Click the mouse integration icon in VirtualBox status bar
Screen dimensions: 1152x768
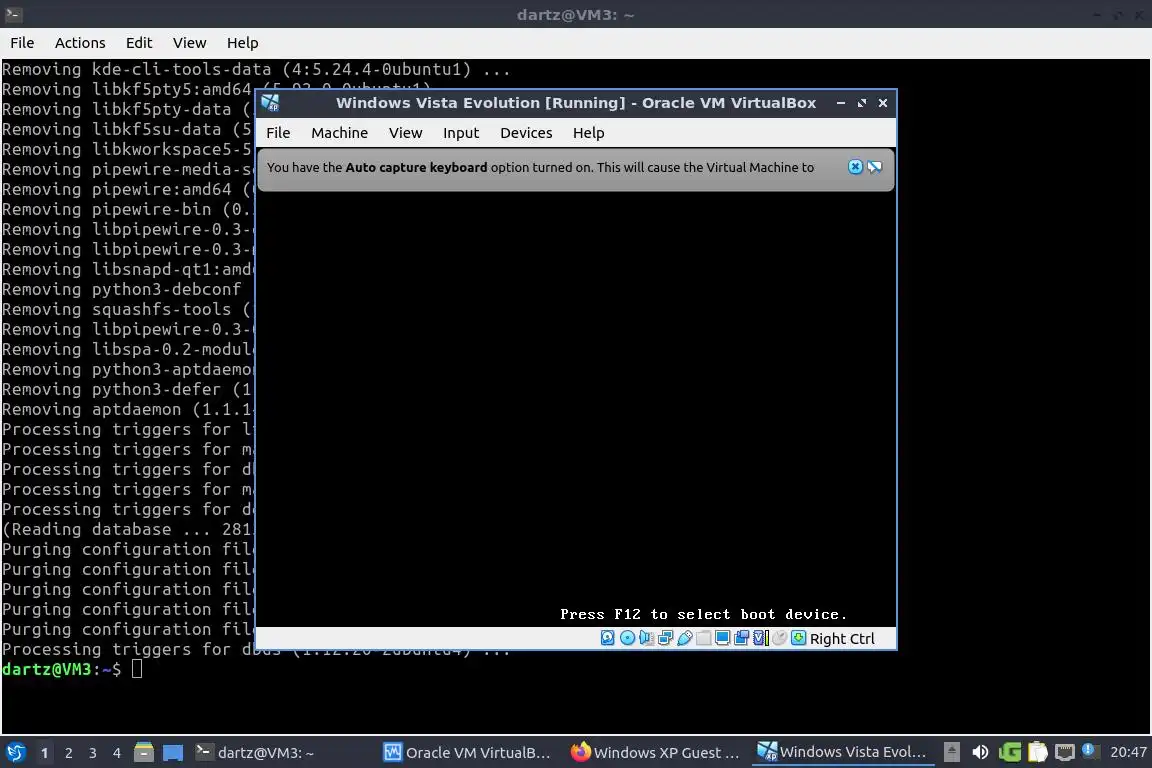(x=780, y=638)
